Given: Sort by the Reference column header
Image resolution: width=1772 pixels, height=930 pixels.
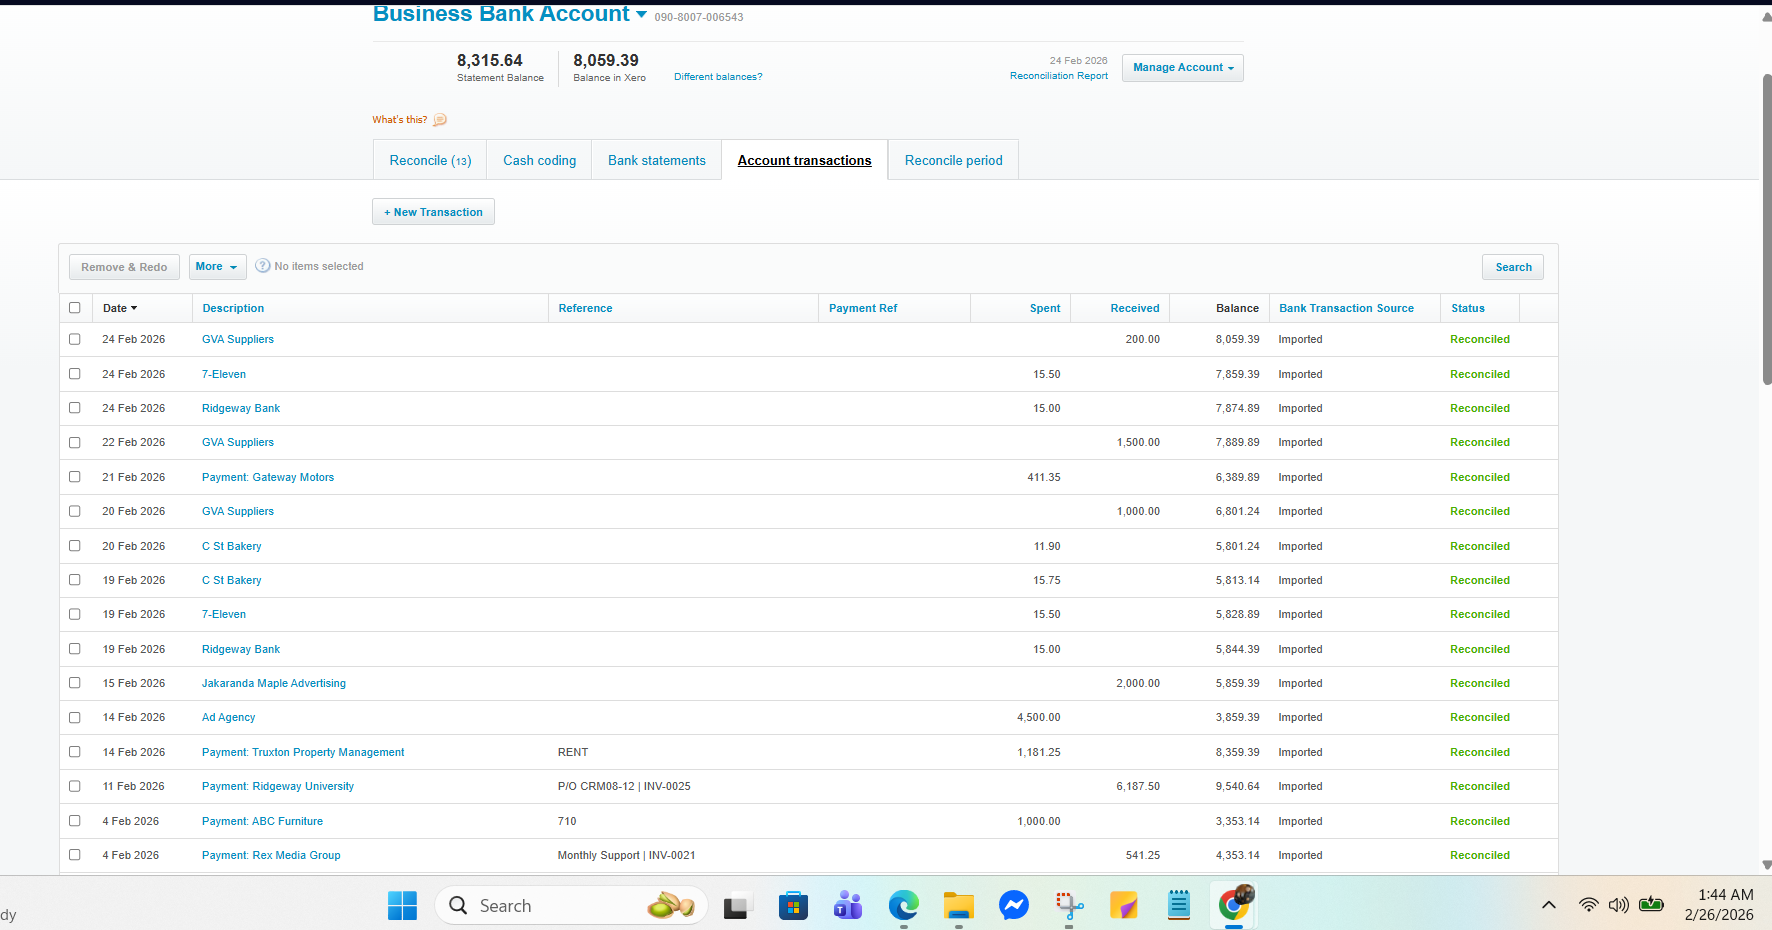Looking at the screenshot, I should point(586,308).
